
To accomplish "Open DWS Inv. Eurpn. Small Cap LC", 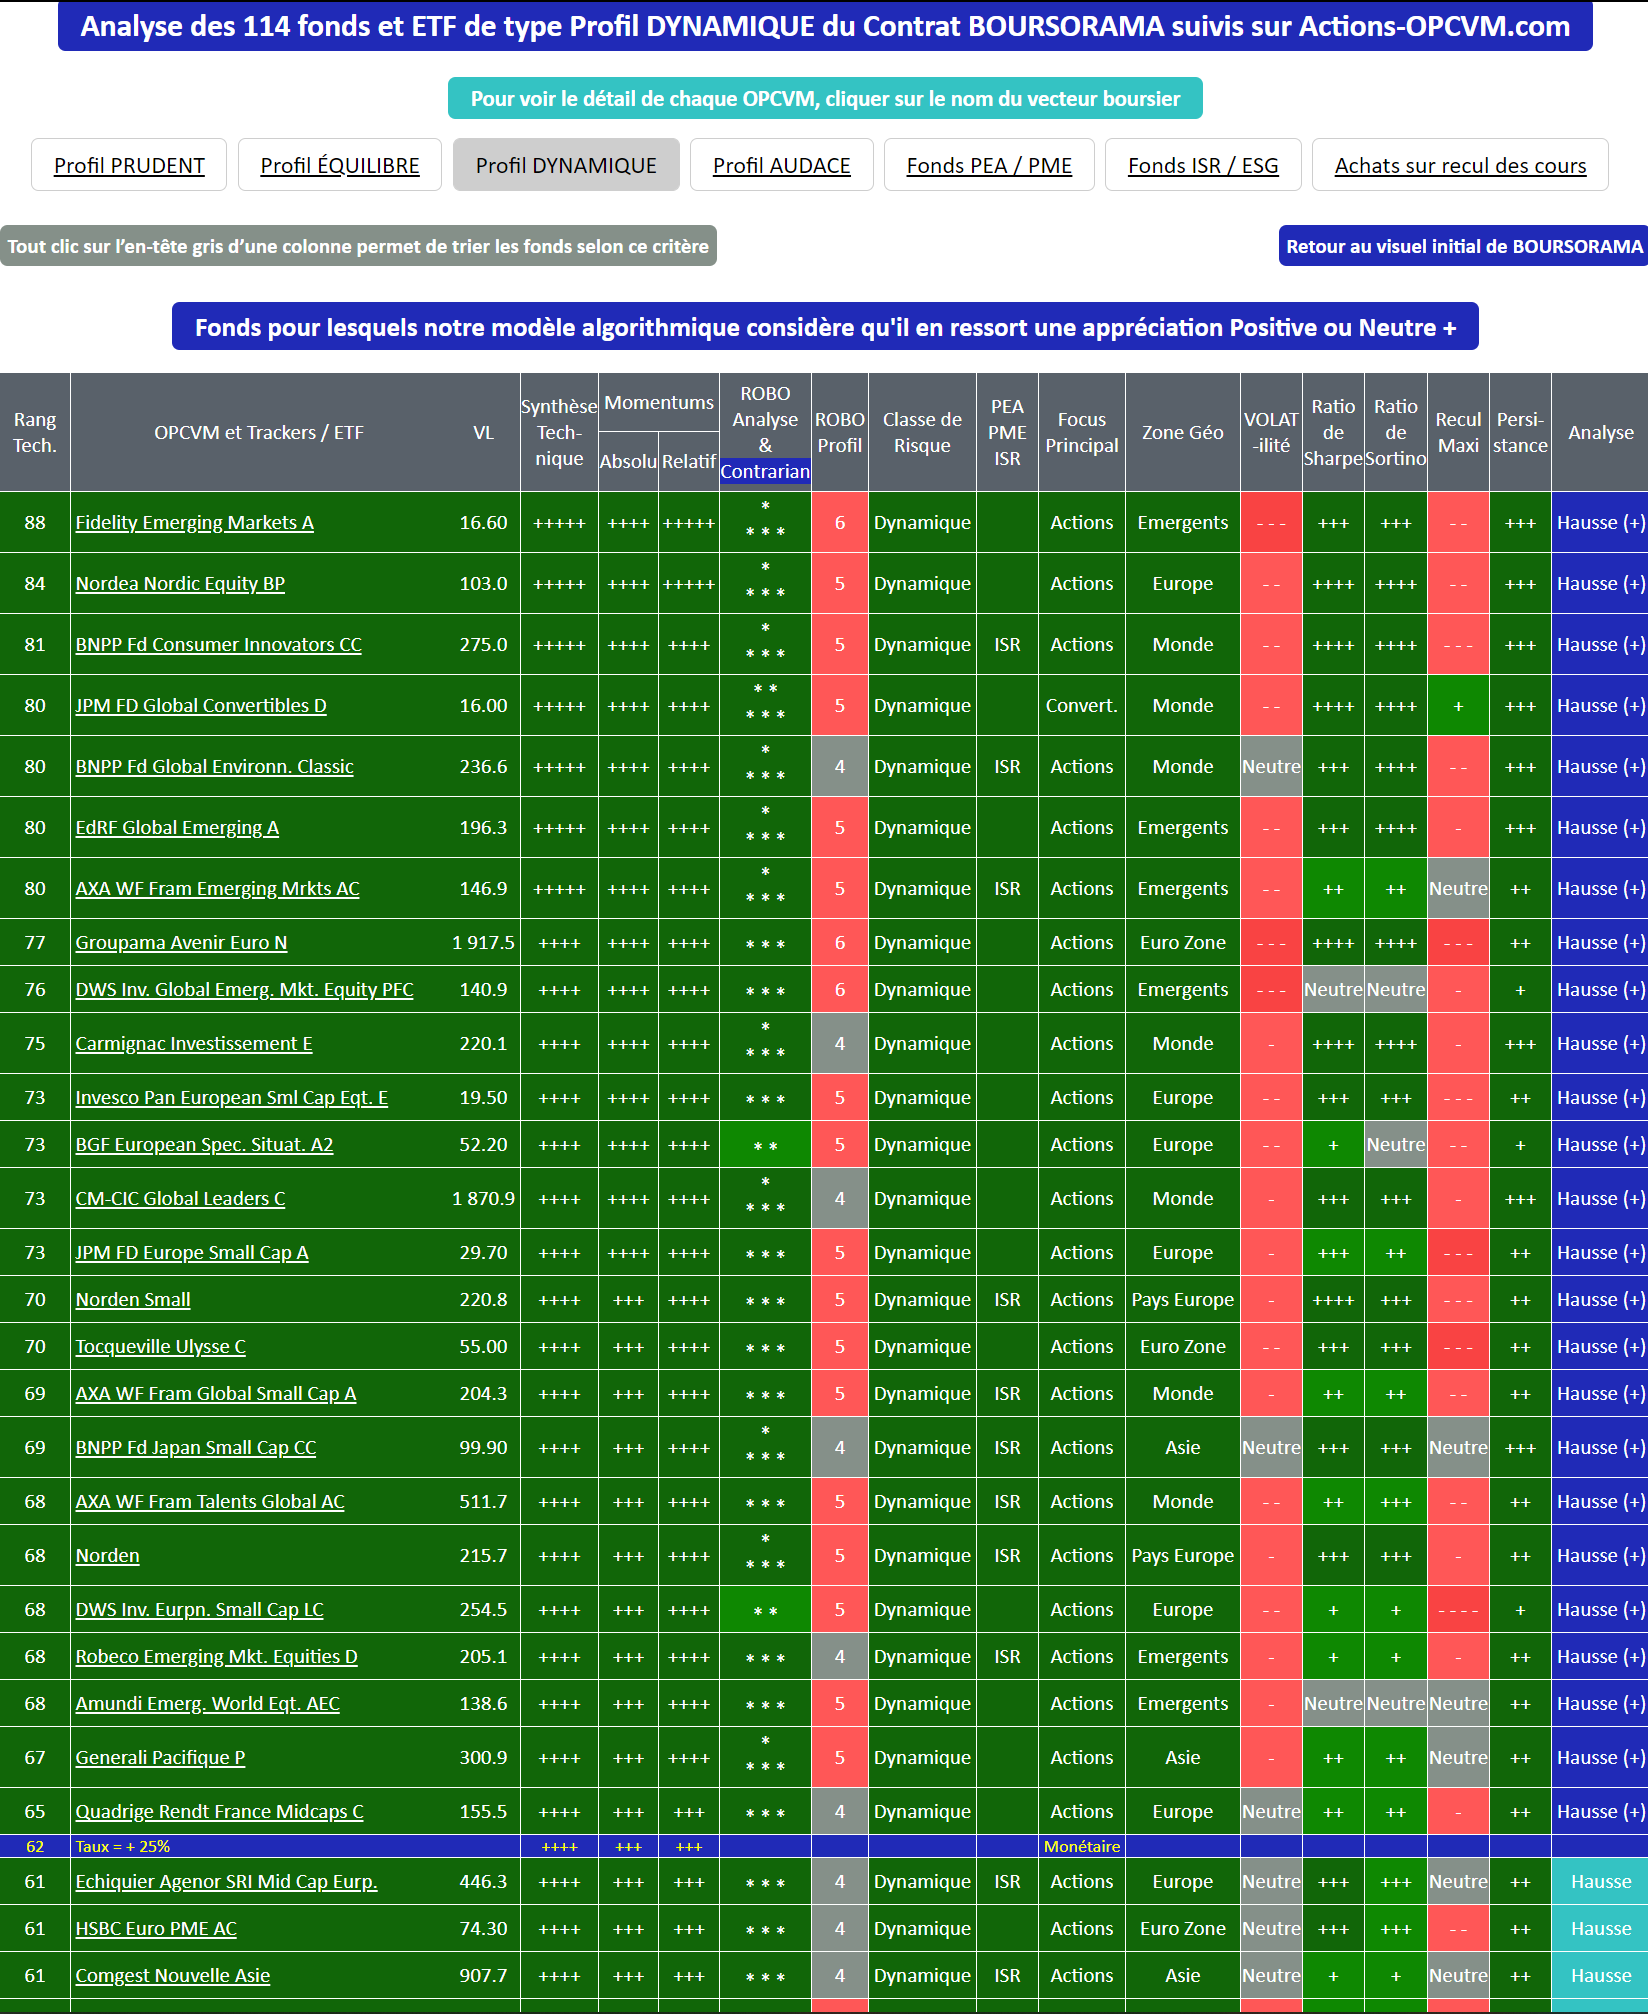I will [x=200, y=1609].
